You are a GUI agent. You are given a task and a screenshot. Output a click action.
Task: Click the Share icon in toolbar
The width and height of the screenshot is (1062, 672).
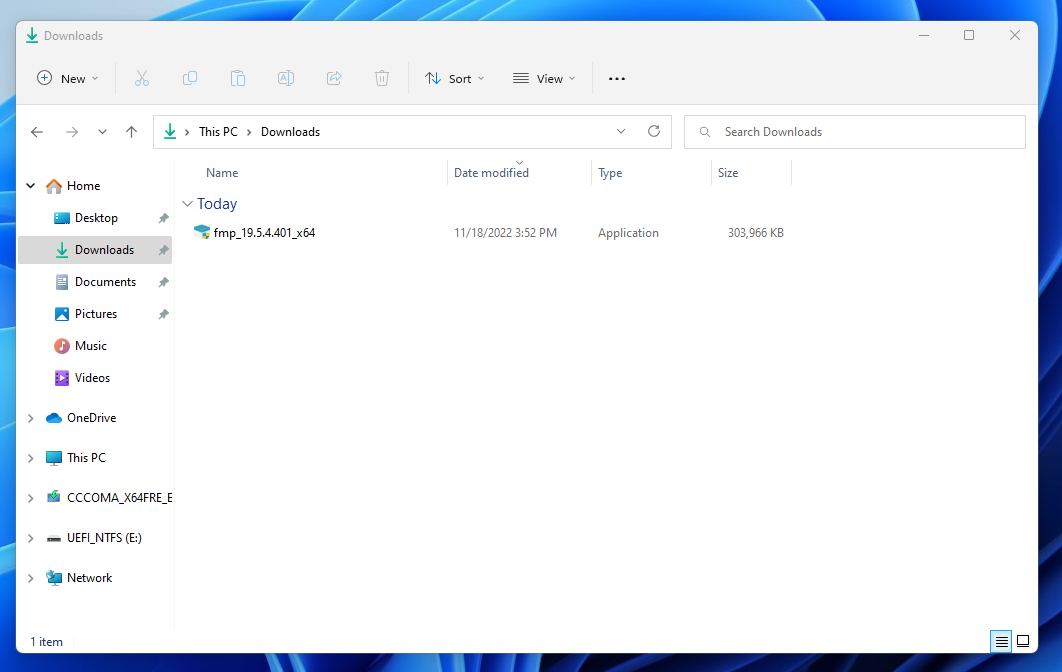[x=334, y=79]
